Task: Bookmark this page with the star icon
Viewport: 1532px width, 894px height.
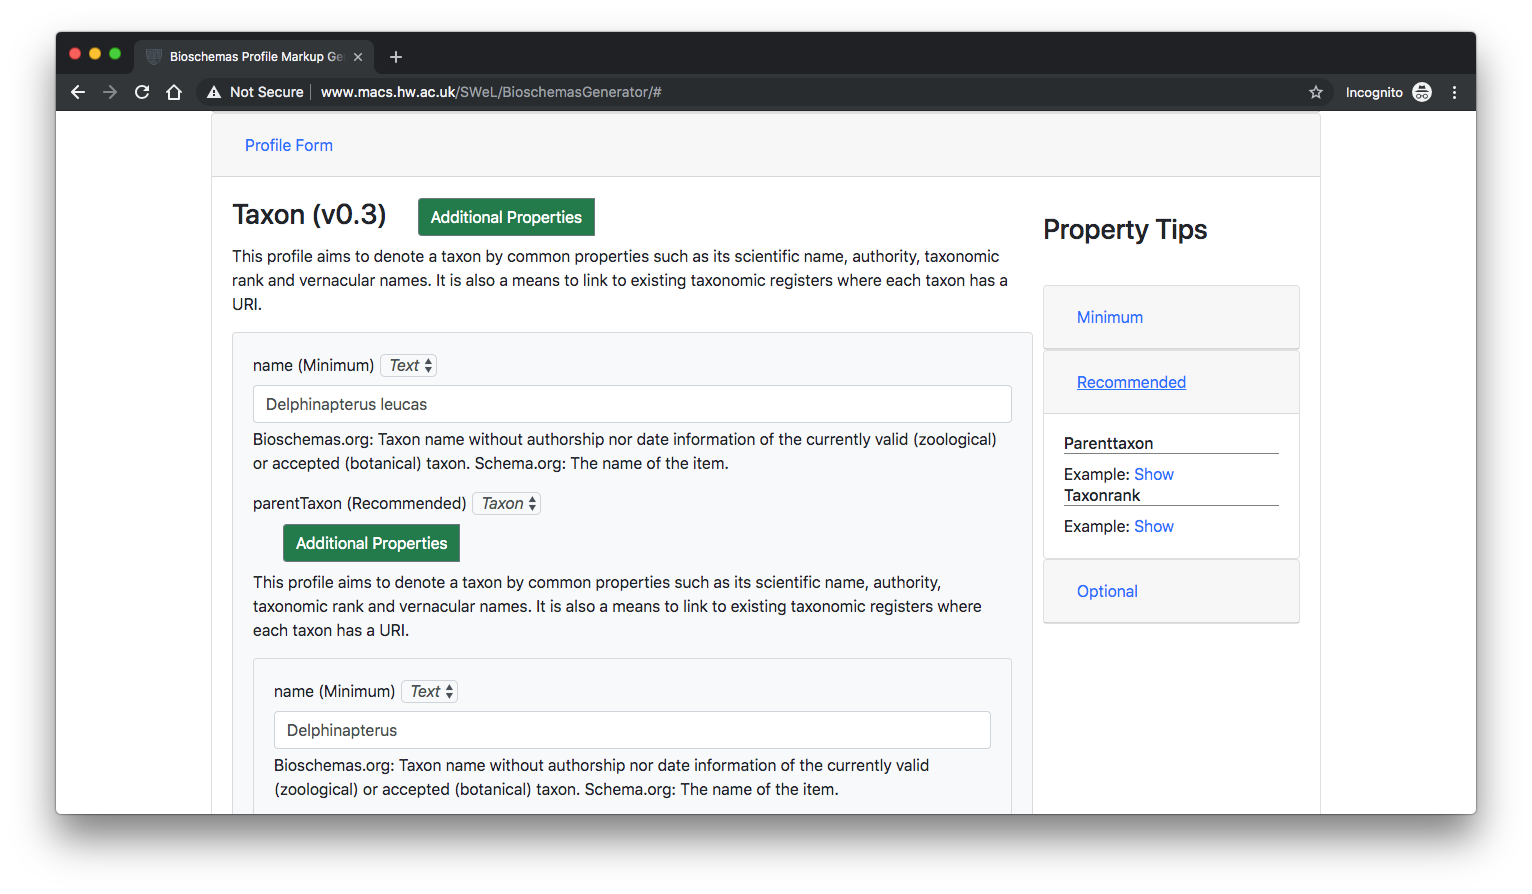Action: (1316, 92)
